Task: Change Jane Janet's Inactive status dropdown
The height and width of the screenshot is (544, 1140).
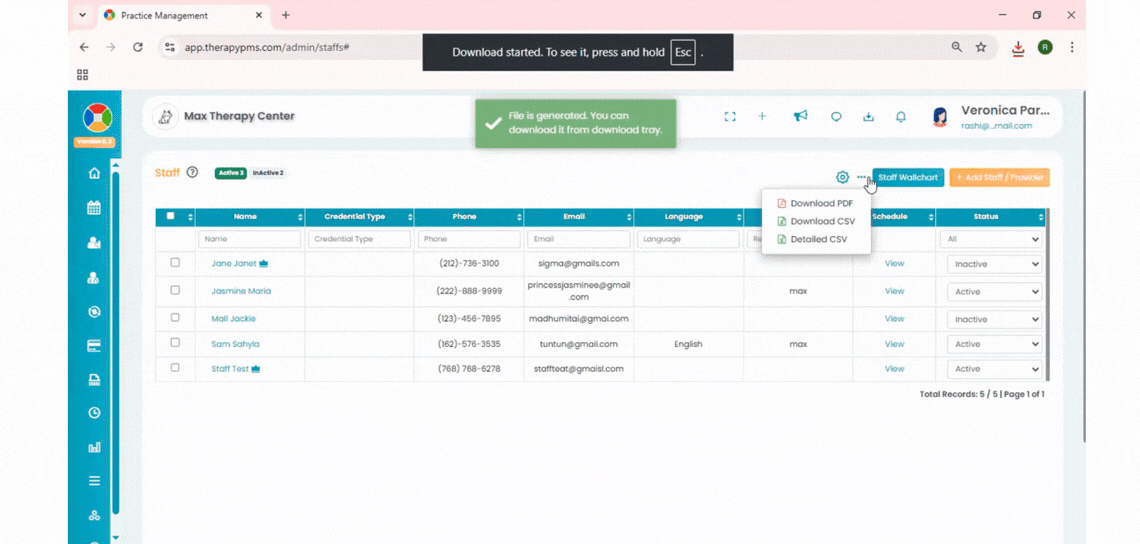Action: tap(994, 265)
